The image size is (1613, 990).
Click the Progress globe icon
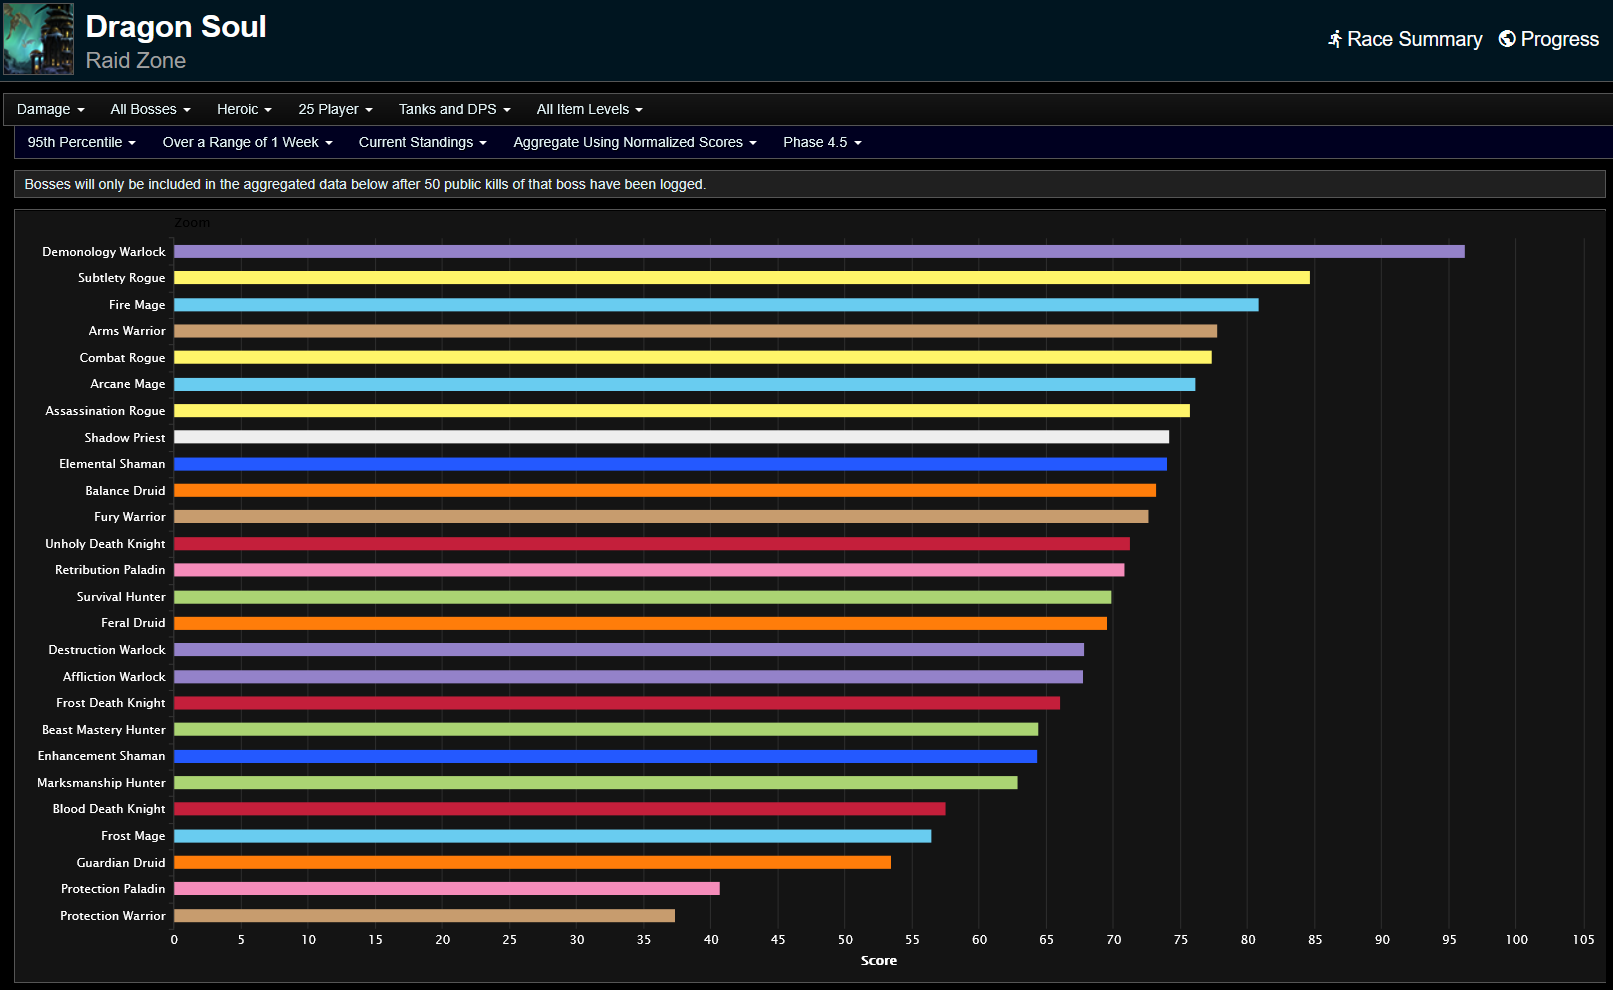coord(1506,39)
